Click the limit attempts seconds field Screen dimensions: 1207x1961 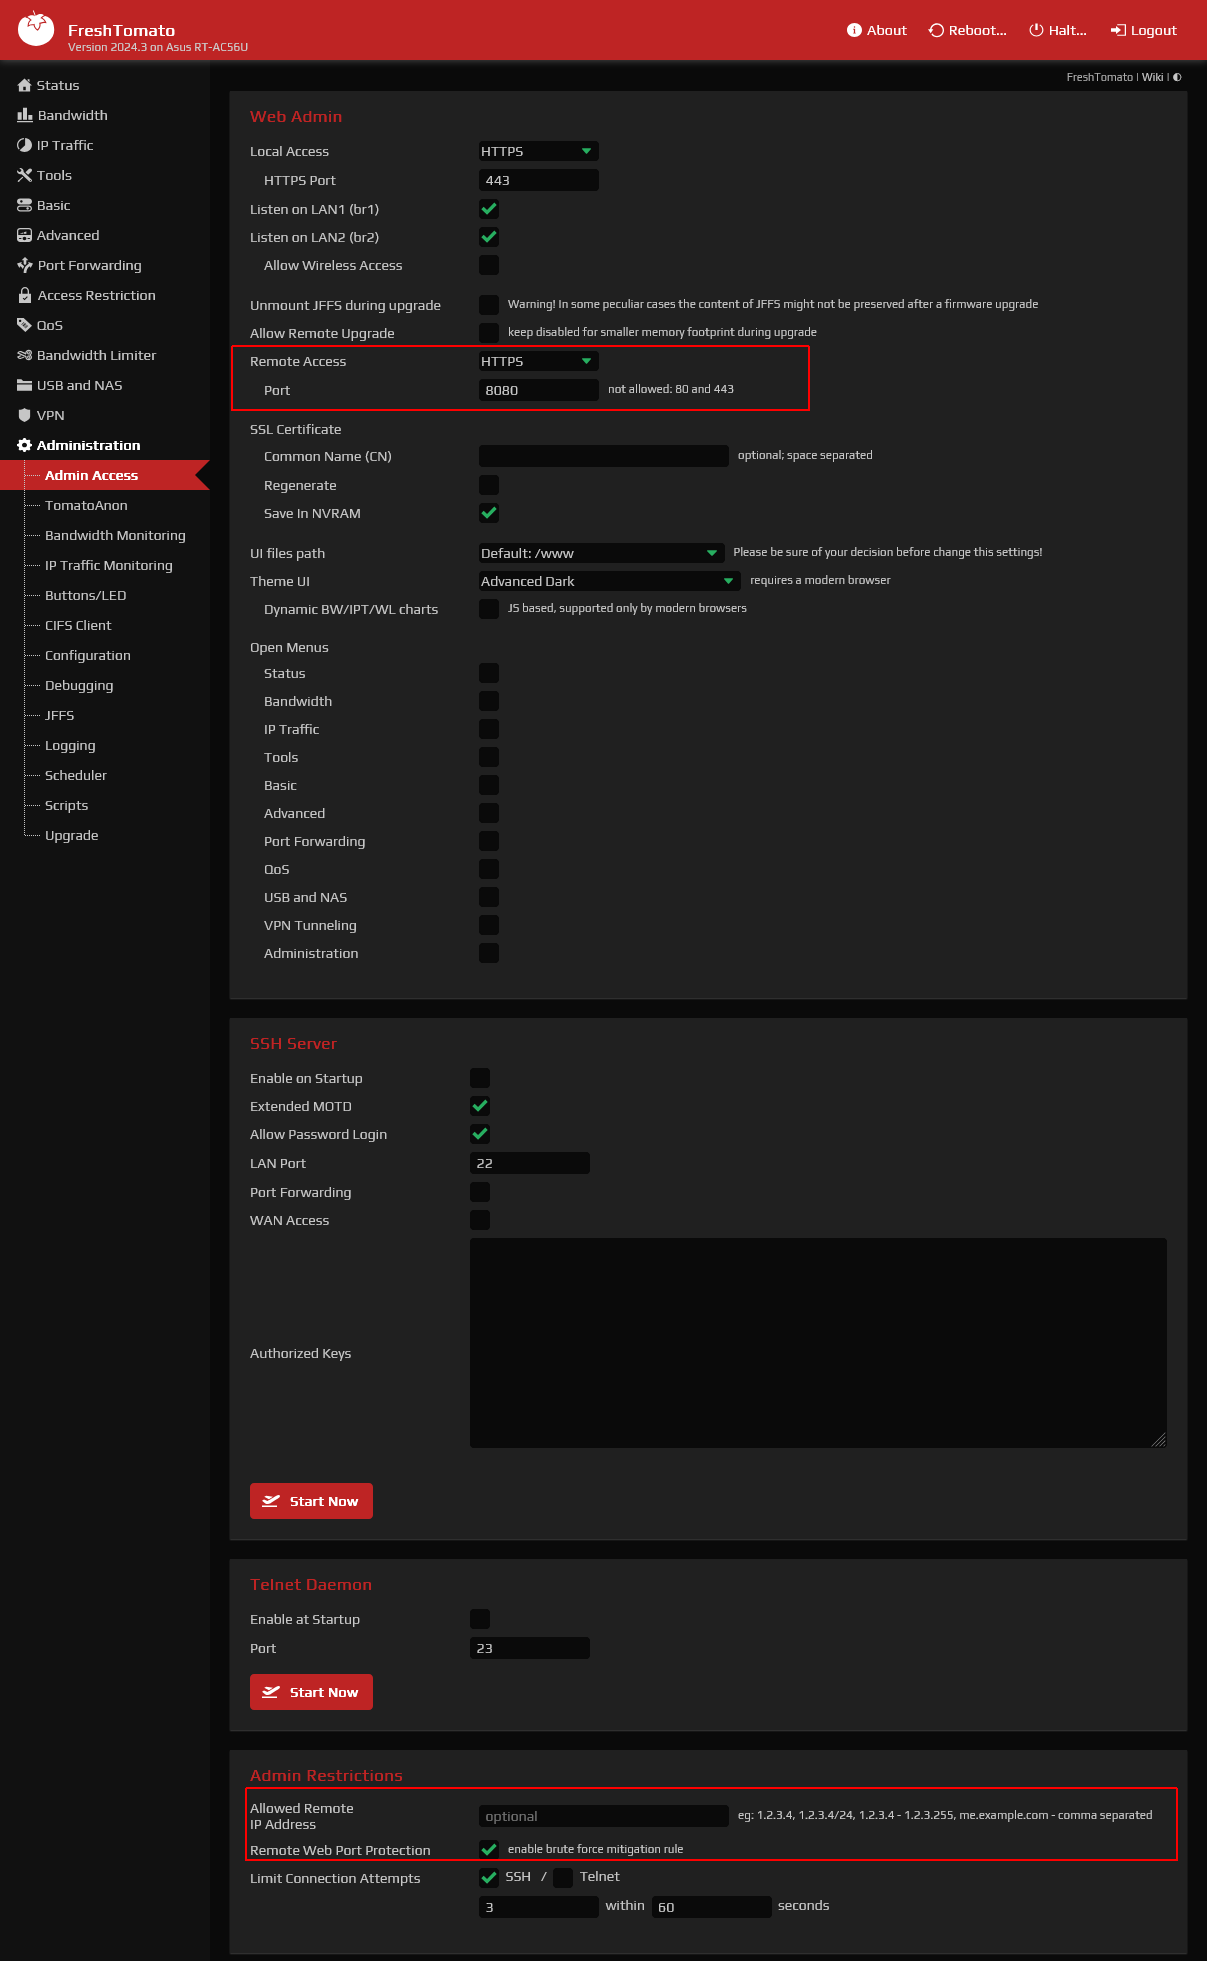pyautogui.click(x=712, y=1907)
